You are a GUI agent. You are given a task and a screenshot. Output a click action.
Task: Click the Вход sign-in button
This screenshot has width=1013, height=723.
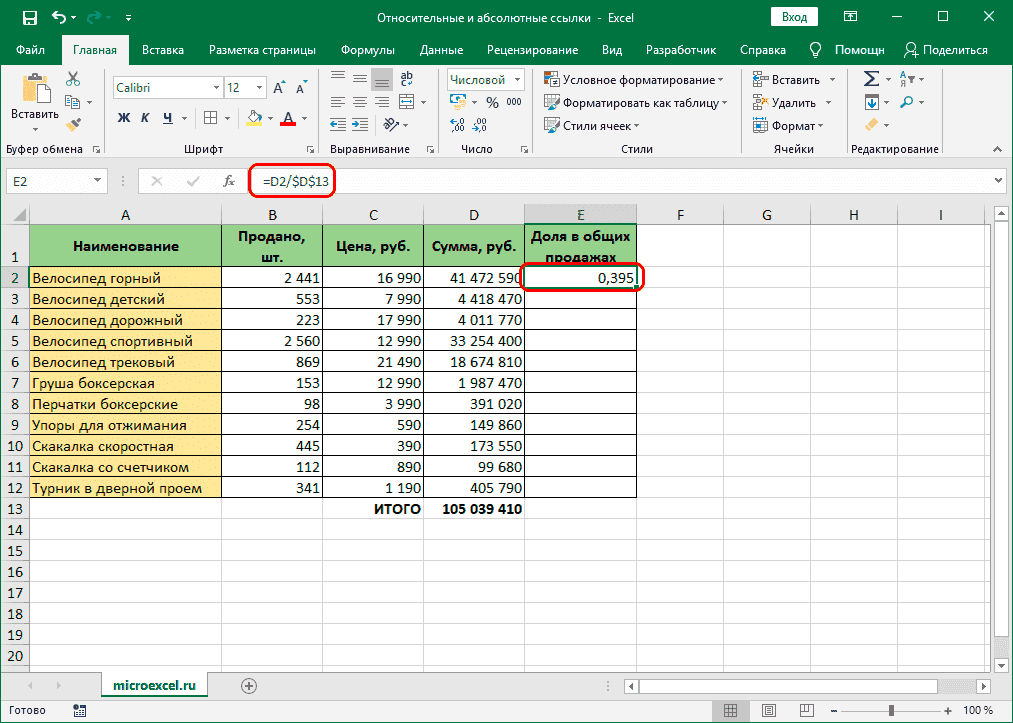[794, 18]
